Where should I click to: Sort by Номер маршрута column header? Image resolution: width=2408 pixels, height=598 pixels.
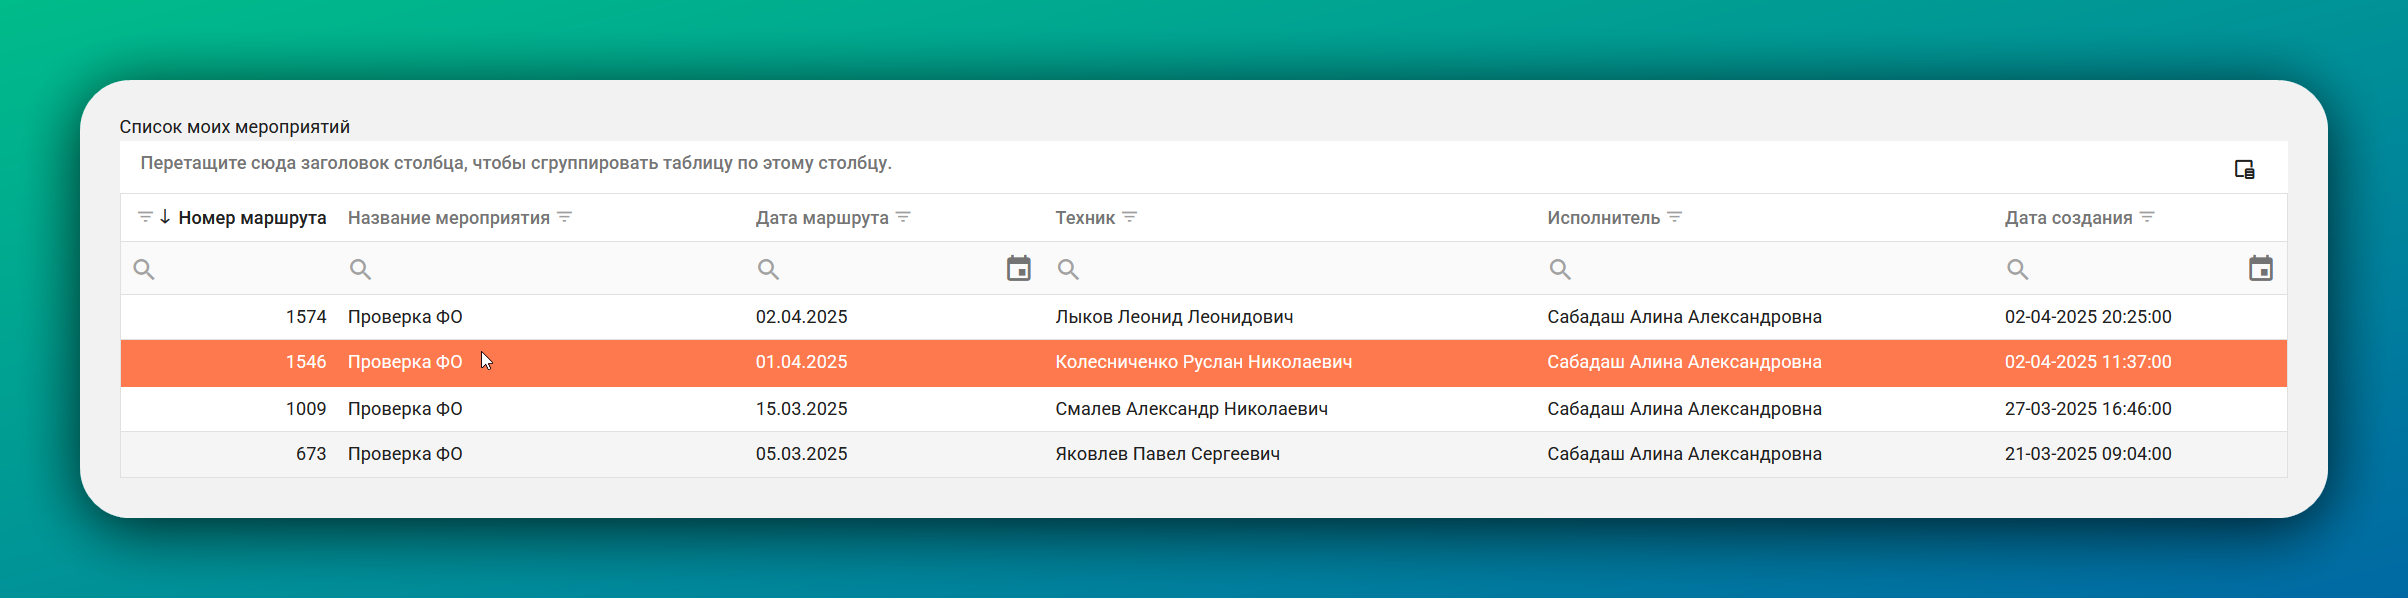pyautogui.click(x=252, y=218)
